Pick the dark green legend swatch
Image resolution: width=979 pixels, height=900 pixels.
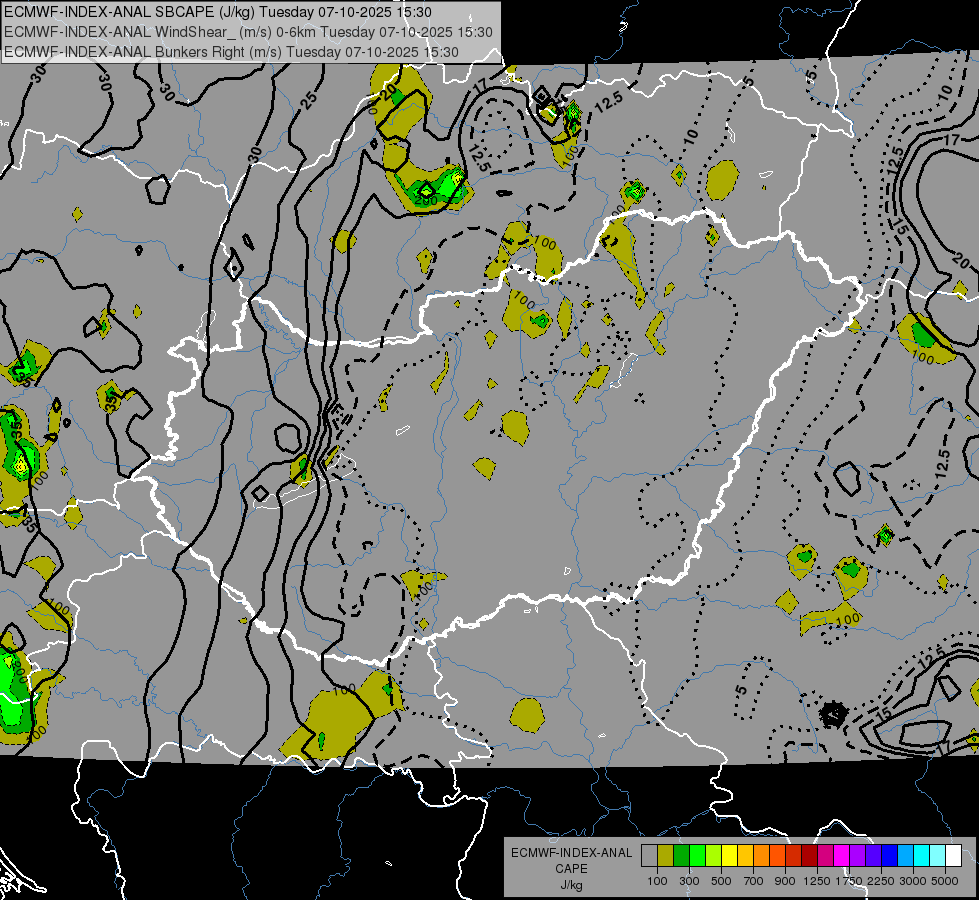point(681,856)
